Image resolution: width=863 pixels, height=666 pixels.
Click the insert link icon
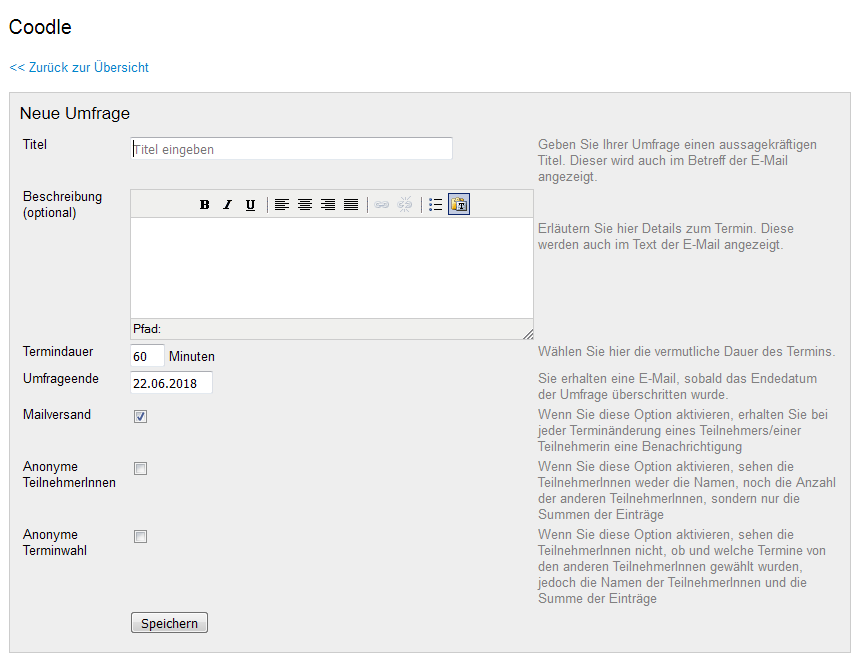pos(382,205)
